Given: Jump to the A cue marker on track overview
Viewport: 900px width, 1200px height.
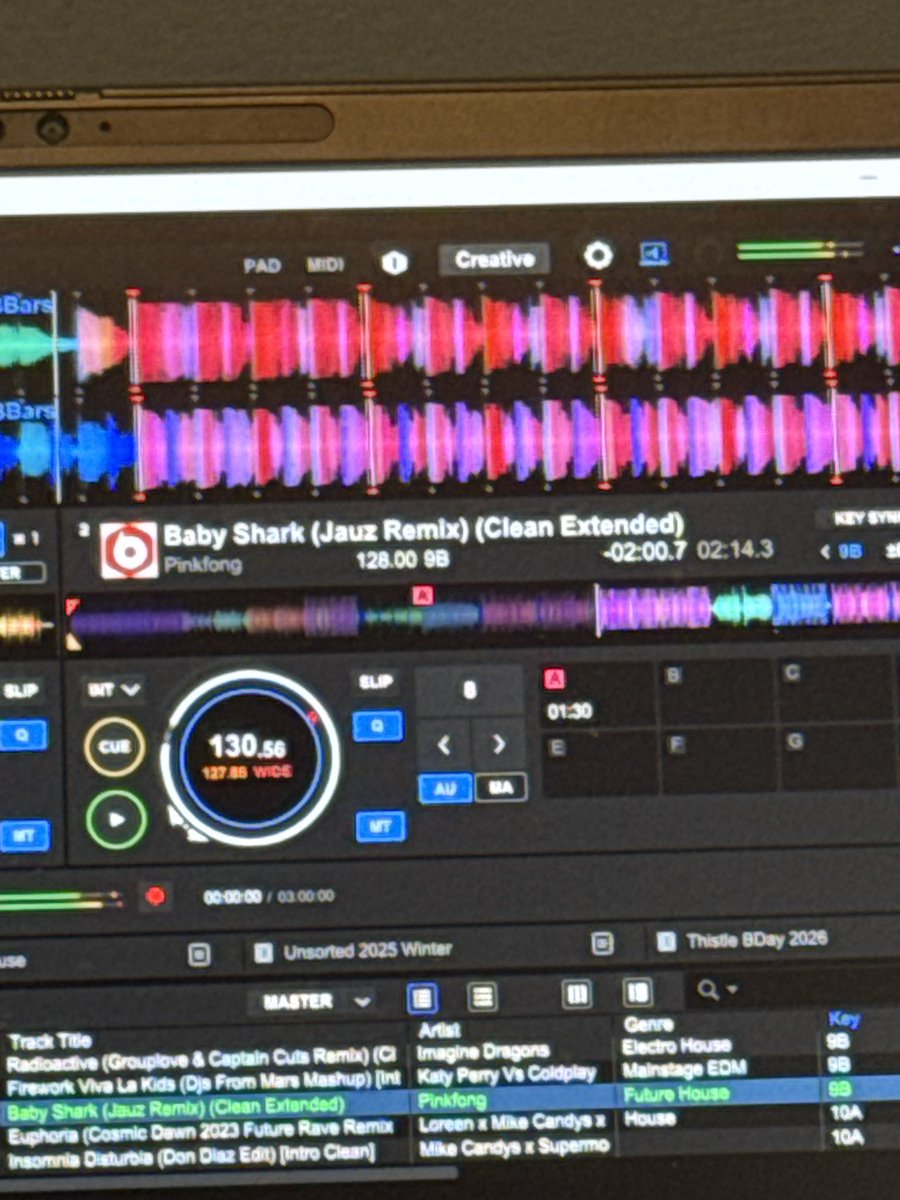Looking at the screenshot, I should point(422,596).
